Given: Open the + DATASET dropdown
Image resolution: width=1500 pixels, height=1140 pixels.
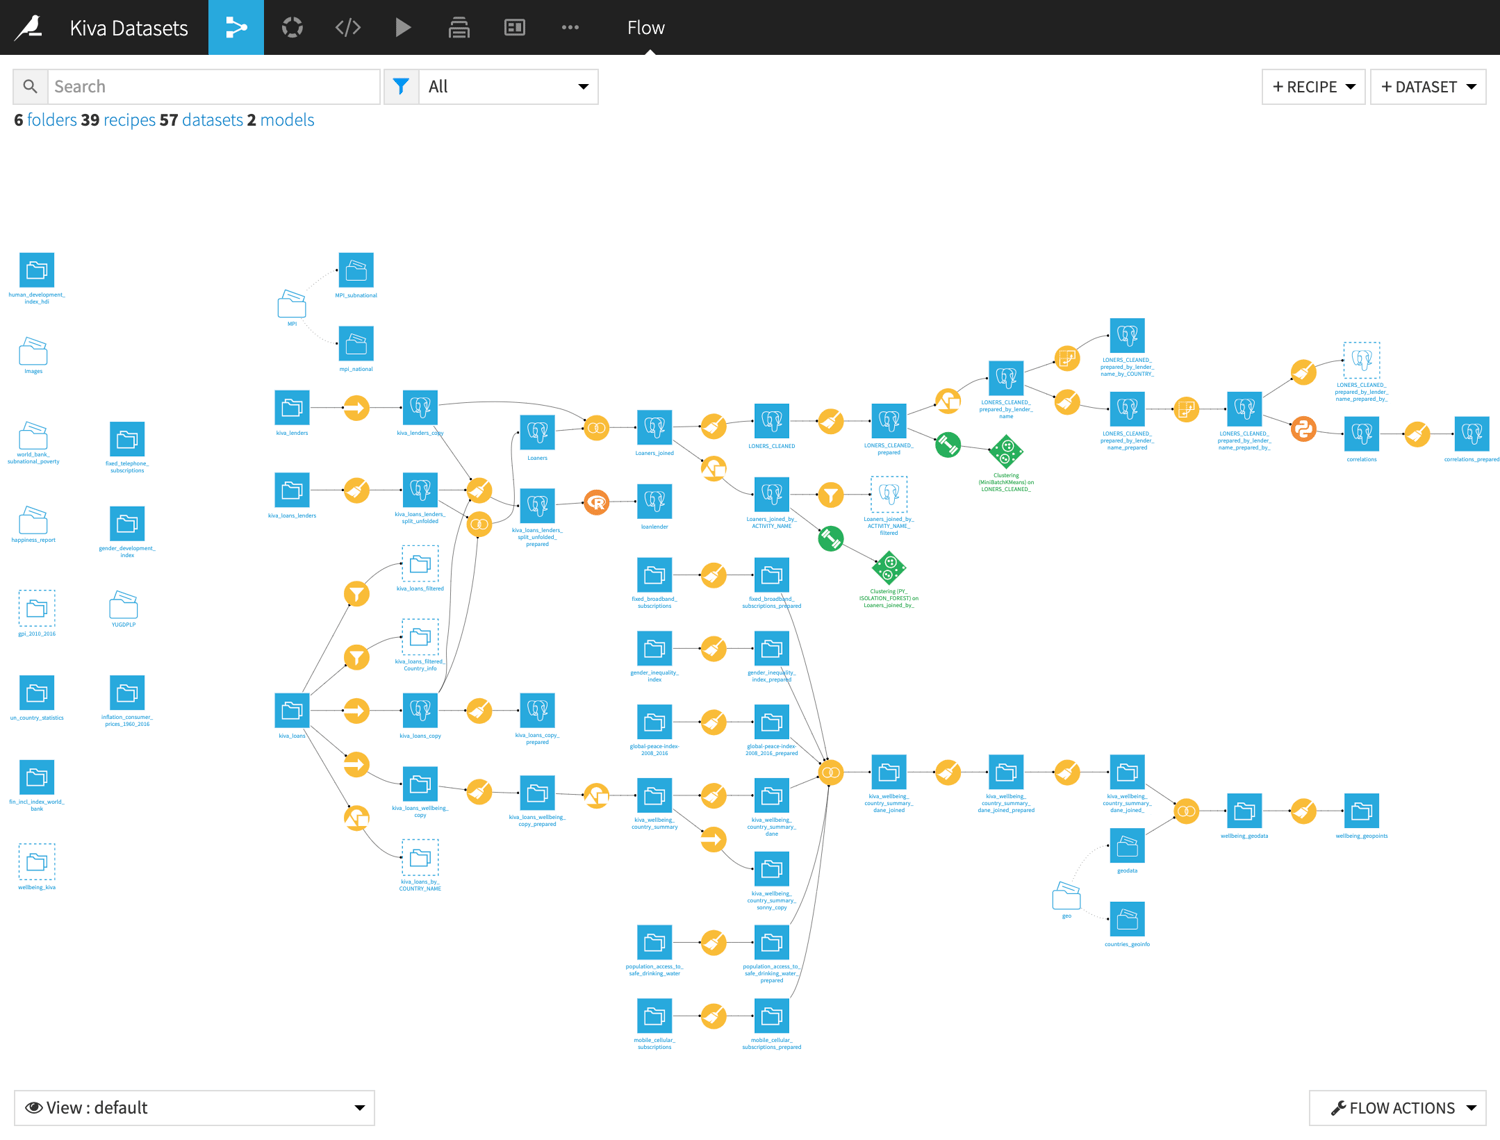Looking at the screenshot, I should [x=1427, y=87].
